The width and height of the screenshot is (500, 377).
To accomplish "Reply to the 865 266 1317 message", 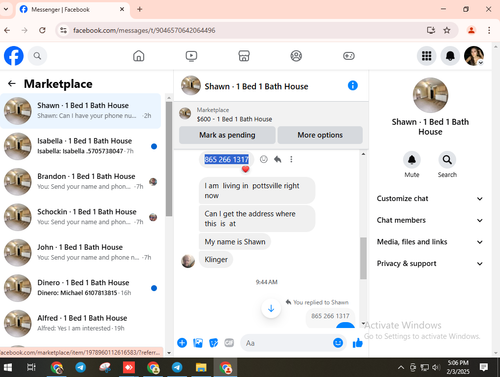I will coord(278,159).
